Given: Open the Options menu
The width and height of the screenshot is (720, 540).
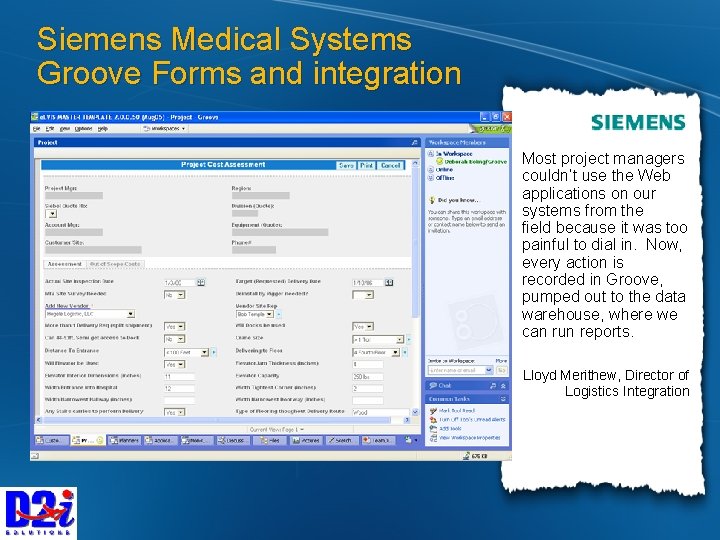Looking at the screenshot, I should [83, 129].
